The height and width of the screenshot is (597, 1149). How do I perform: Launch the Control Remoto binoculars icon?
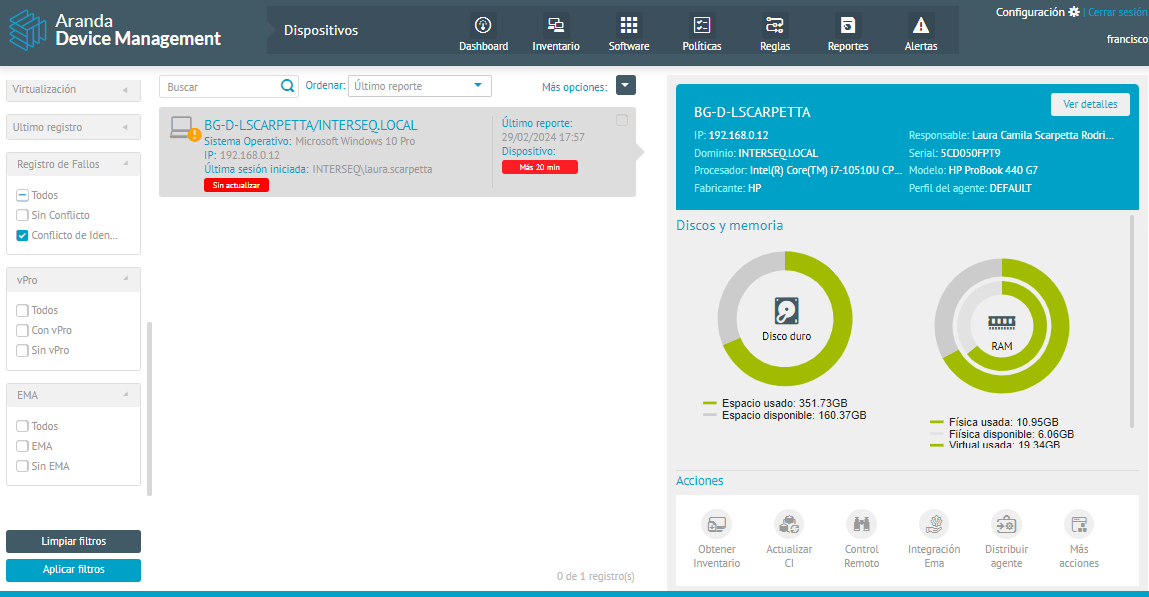(861, 524)
